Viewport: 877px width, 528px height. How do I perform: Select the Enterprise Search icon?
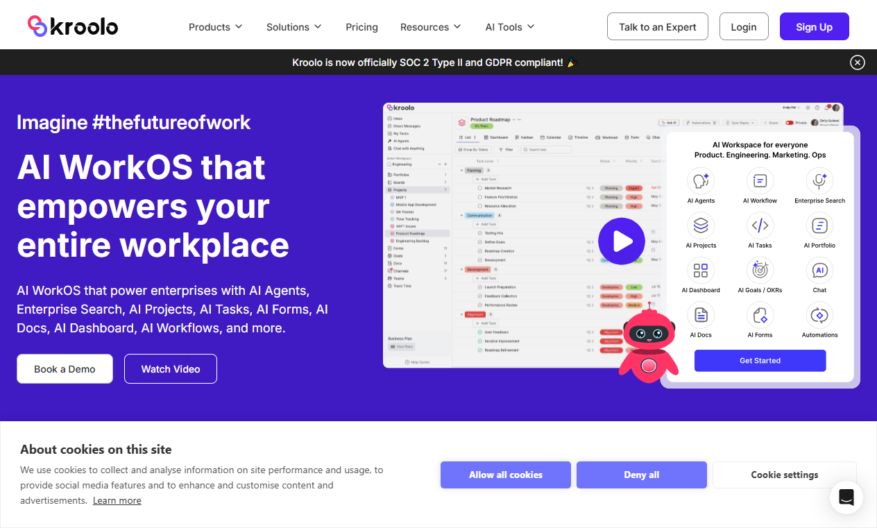tap(819, 181)
